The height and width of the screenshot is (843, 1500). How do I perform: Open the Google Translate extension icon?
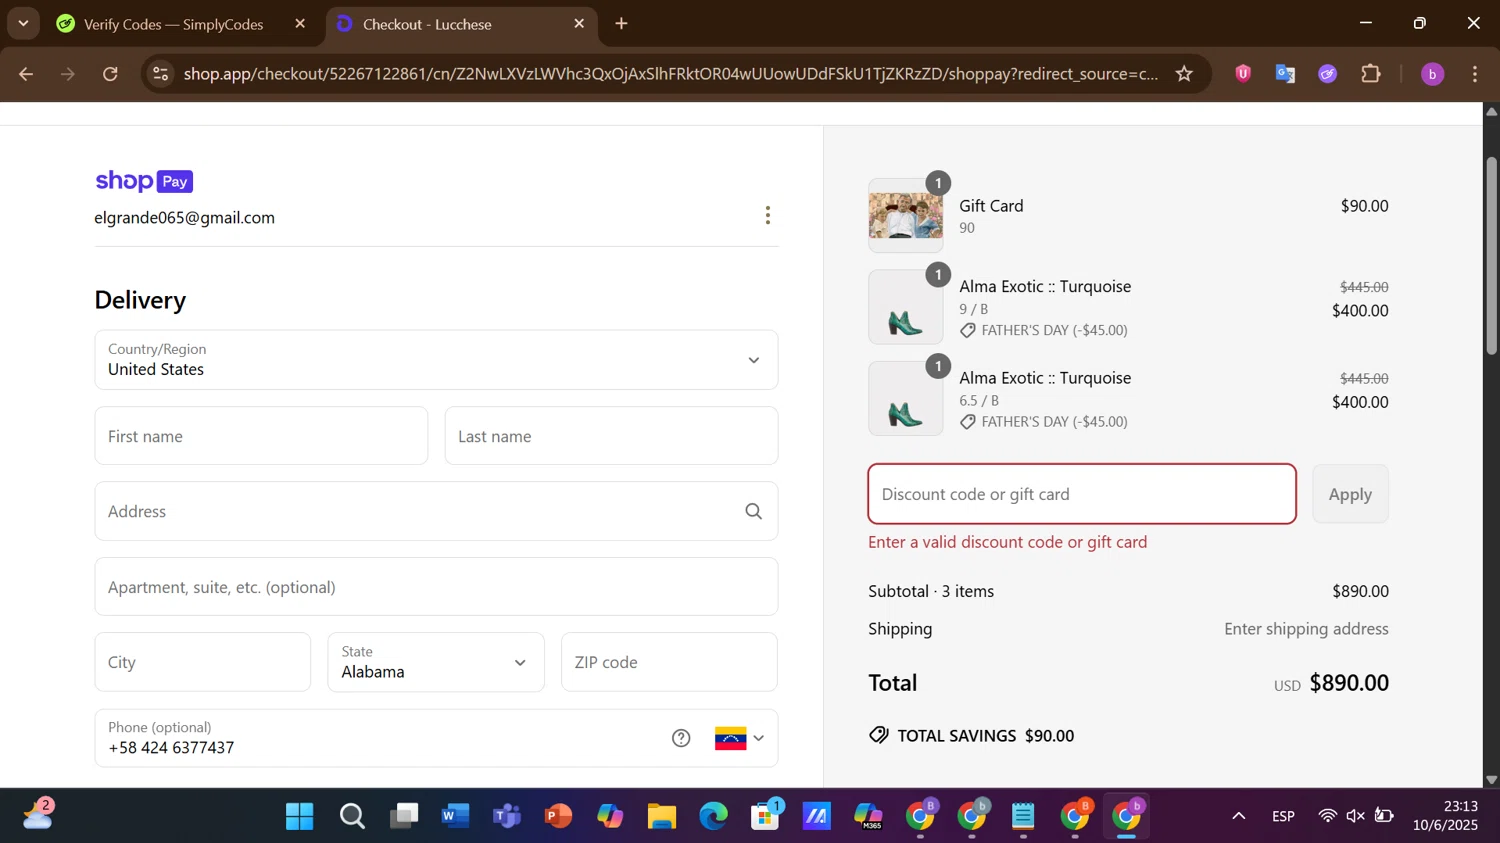1285,74
